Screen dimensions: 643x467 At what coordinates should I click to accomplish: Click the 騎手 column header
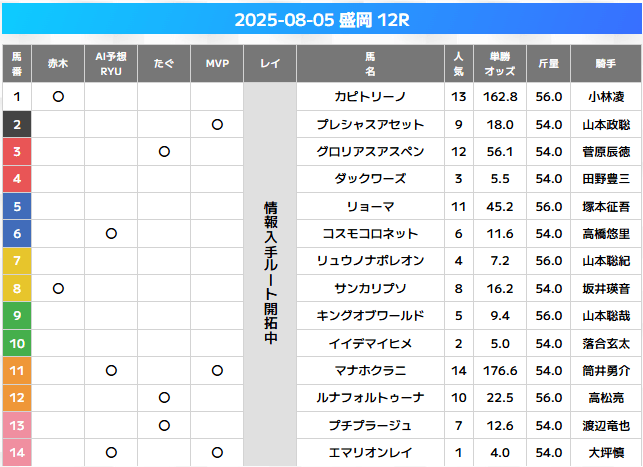click(606, 64)
